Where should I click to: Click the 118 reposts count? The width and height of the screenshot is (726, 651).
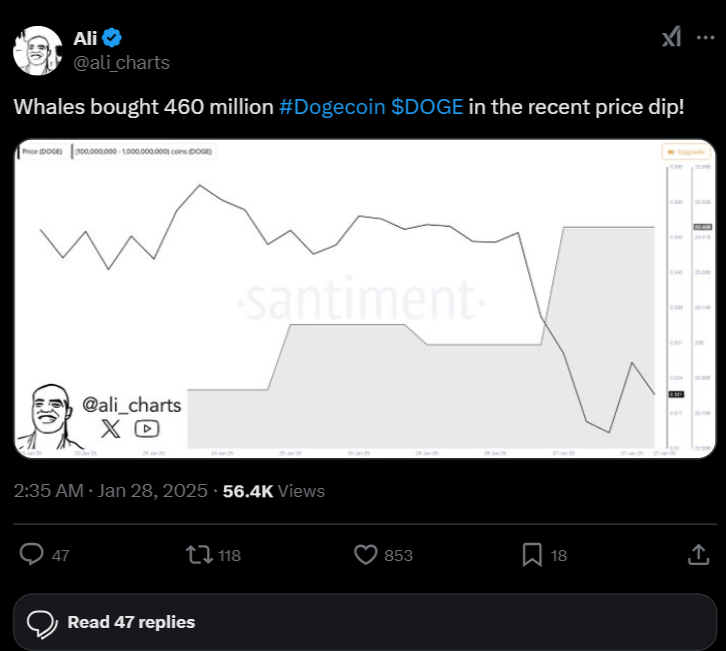229,555
